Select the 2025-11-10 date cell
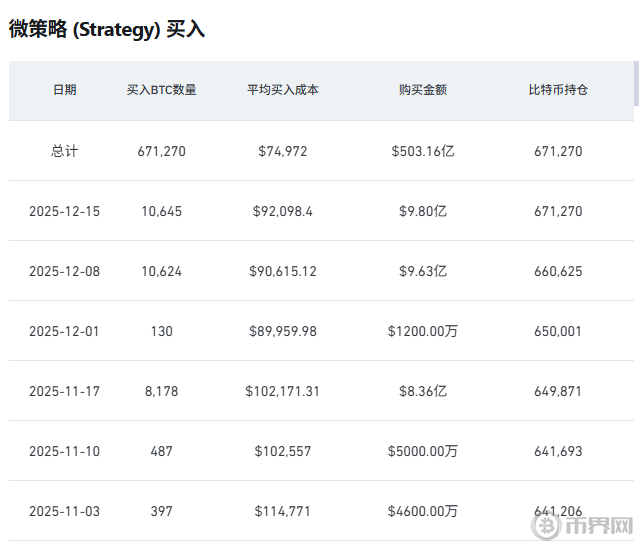Screen dimensions: 644x553 click(x=64, y=451)
